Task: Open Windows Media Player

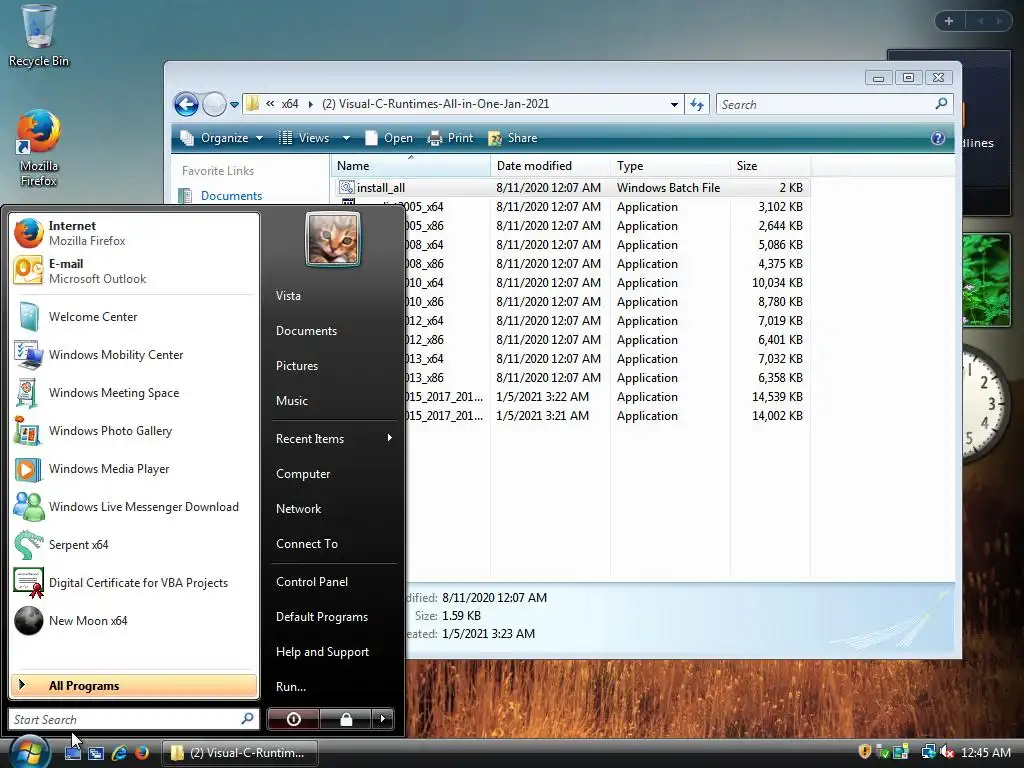Action: click(135, 469)
